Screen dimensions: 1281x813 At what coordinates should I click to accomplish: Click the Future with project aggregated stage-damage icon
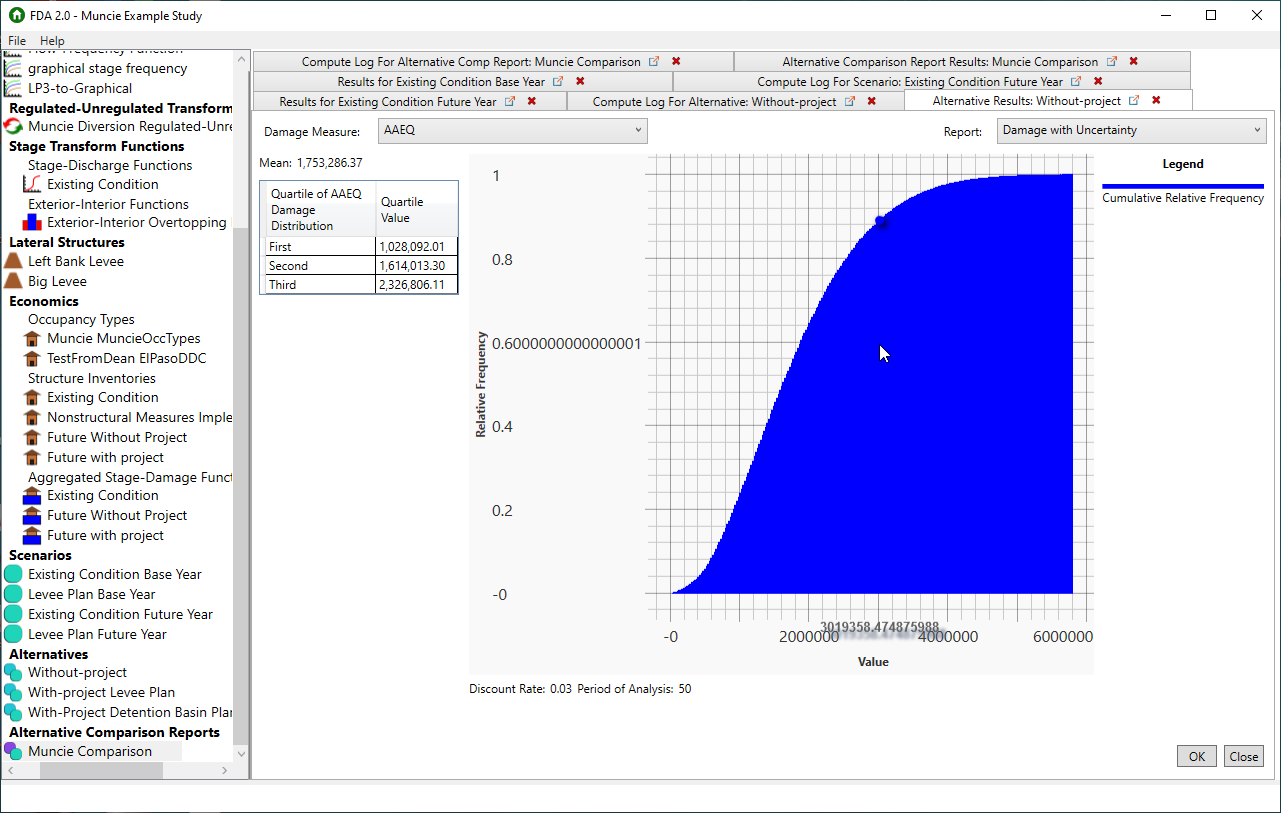click(x=33, y=535)
